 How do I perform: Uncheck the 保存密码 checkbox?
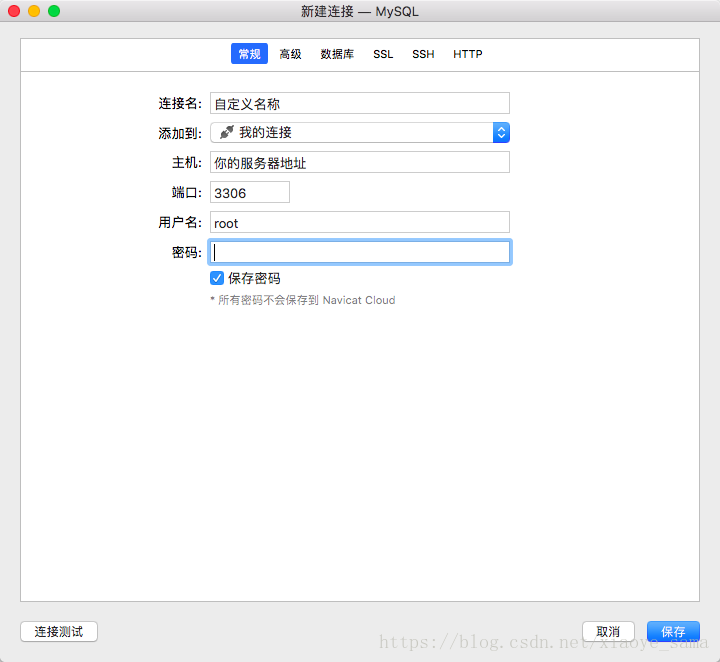[217, 278]
